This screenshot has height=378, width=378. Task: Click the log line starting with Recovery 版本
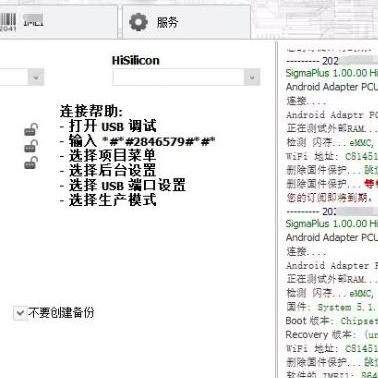(332, 335)
